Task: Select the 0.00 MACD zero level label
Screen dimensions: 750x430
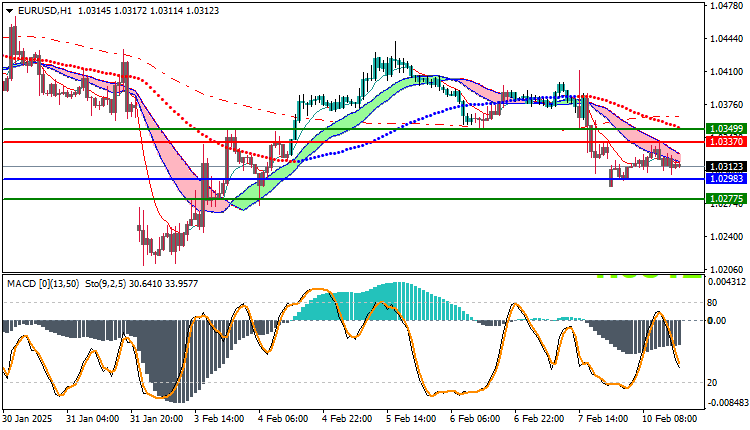Action: pos(717,320)
